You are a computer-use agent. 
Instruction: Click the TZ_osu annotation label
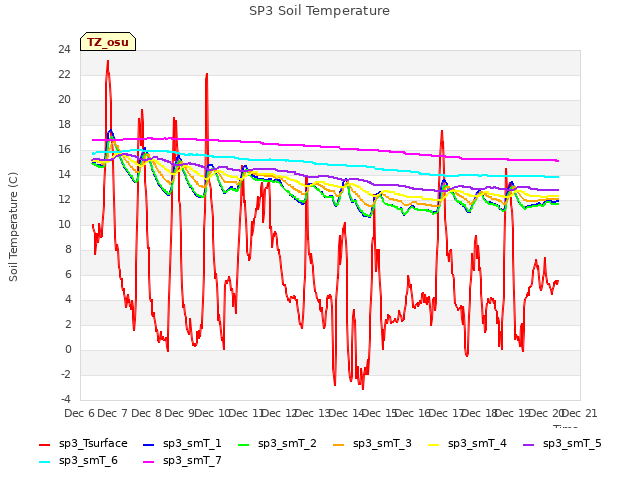point(108,42)
